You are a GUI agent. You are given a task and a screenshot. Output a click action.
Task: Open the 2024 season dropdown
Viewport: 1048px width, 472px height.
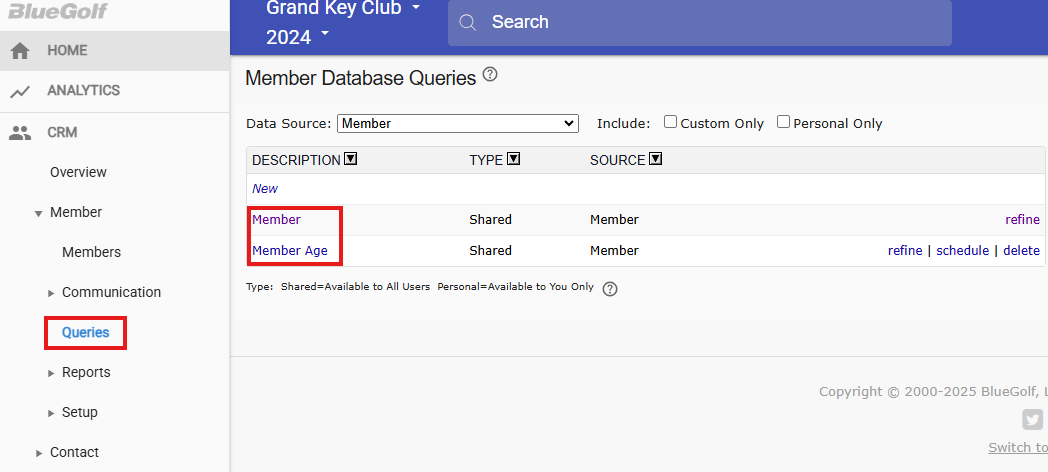[x=298, y=37]
